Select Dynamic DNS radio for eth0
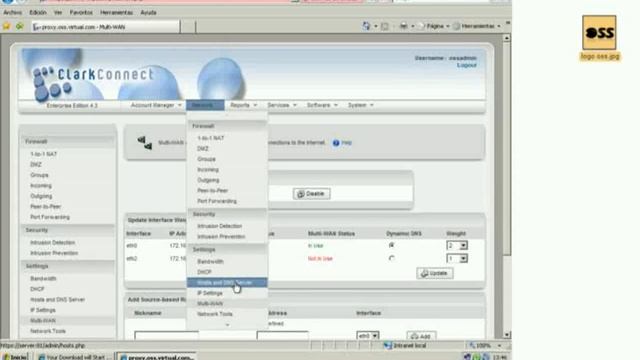The image size is (640, 360). pyautogui.click(x=391, y=245)
